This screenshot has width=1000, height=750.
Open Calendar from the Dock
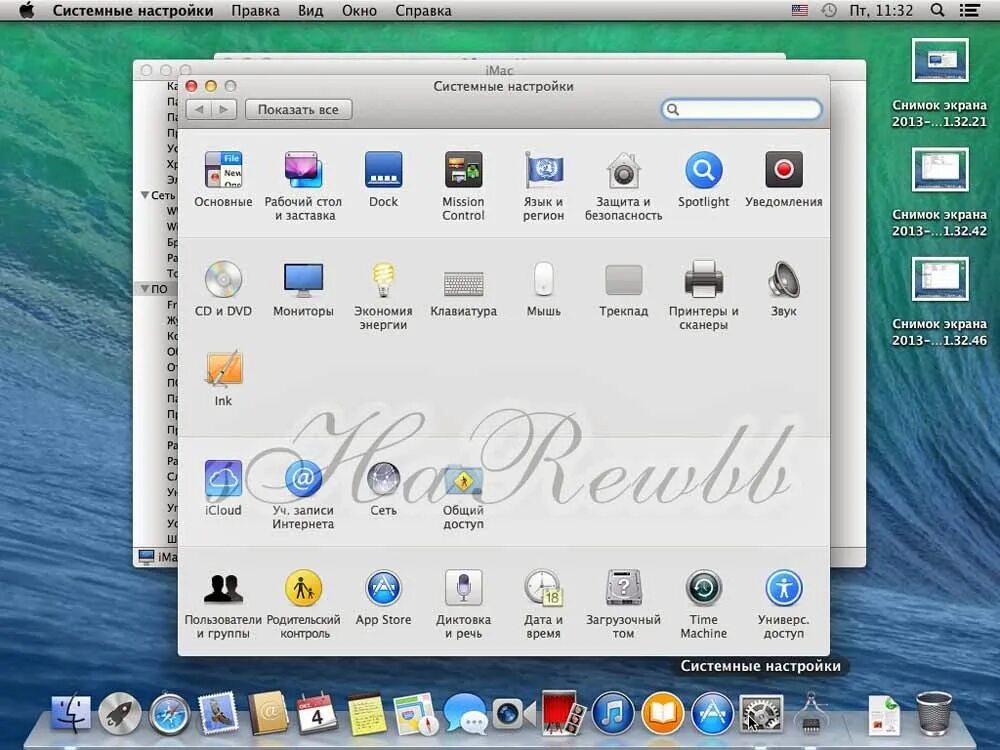click(x=317, y=713)
